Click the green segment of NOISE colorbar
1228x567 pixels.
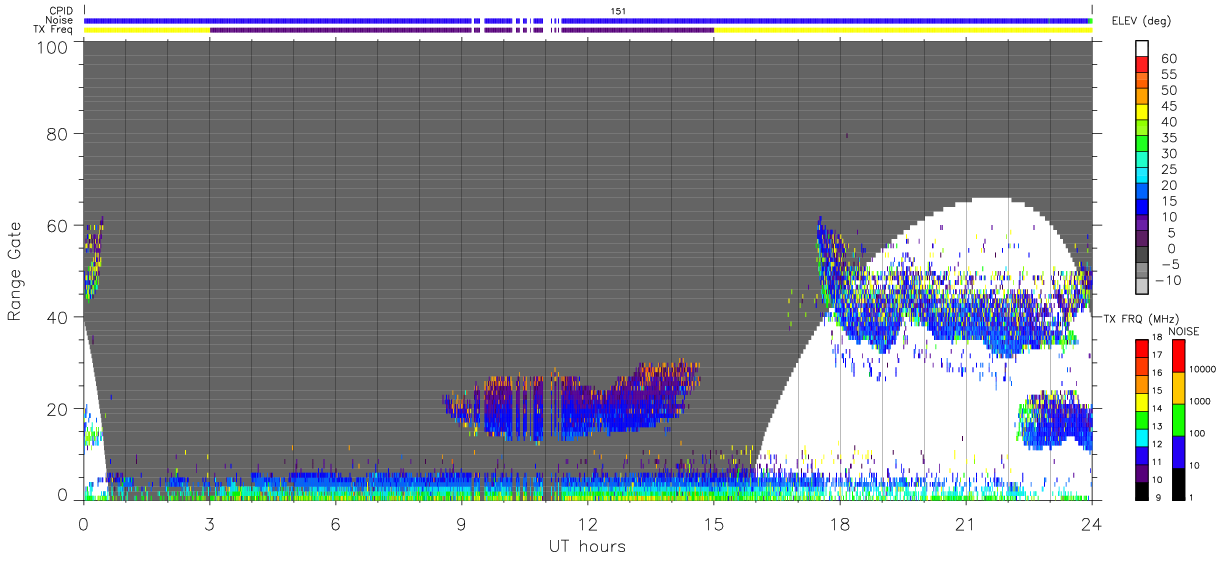pyautogui.click(x=1177, y=420)
